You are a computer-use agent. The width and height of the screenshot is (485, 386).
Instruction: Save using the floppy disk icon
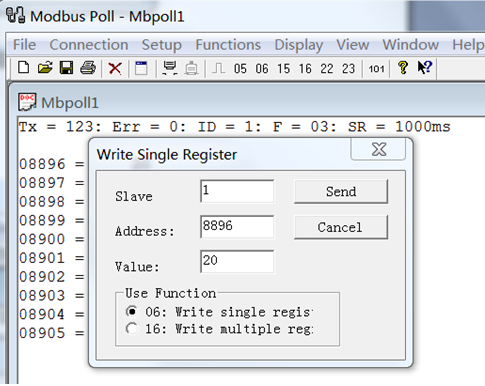pos(66,68)
